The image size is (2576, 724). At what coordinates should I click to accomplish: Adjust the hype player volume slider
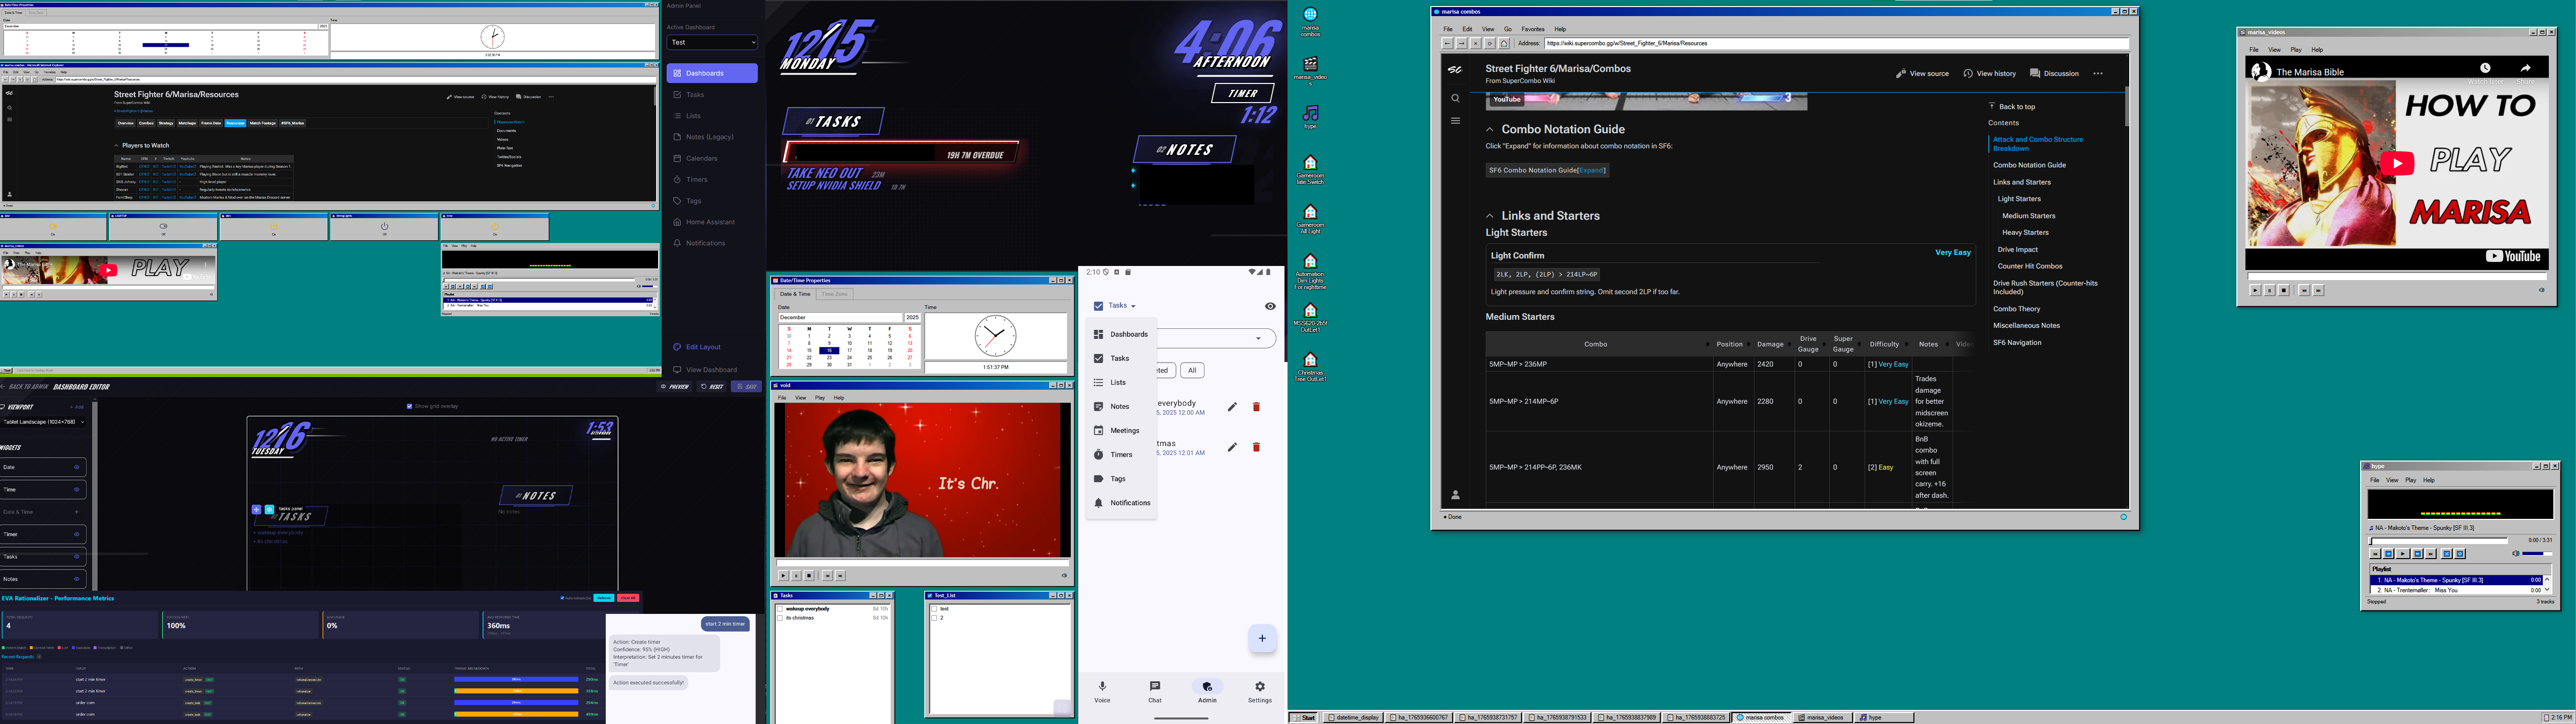pos(2536,554)
